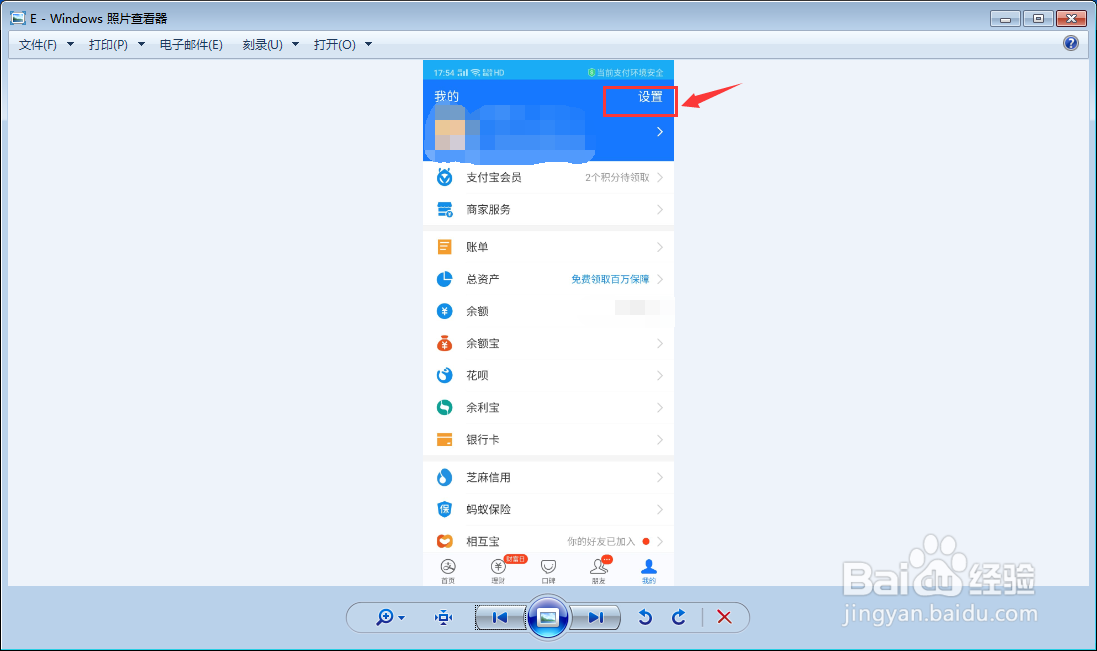The height and width of the screenshot is (651, 1097).
Task: Start the slide show
Action: pos(548,617)
